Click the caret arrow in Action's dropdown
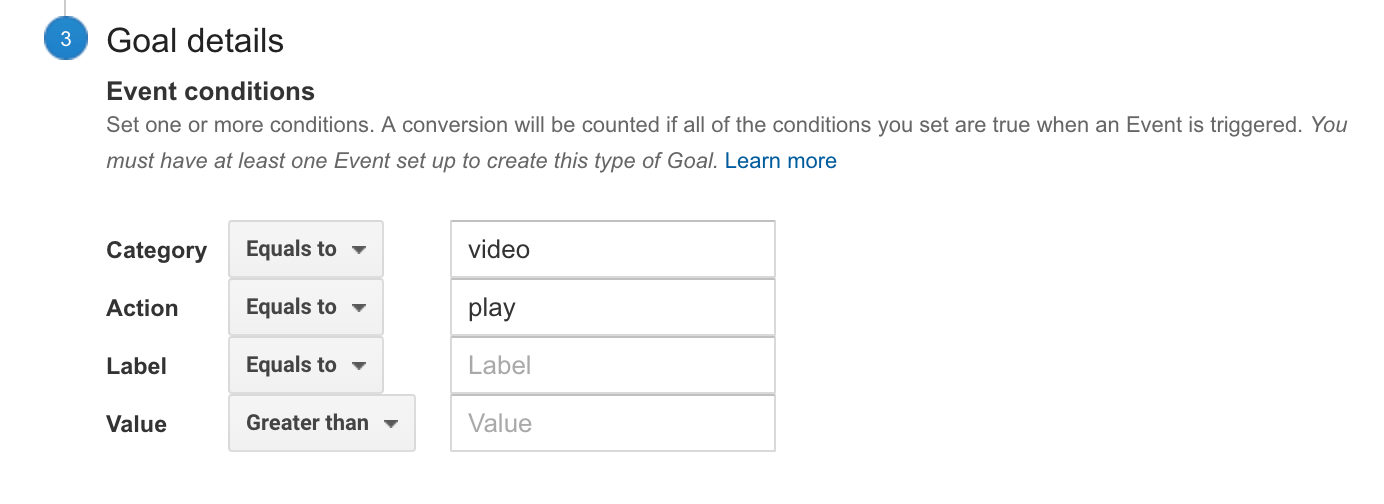1384x504 pixels. [359, 308]
